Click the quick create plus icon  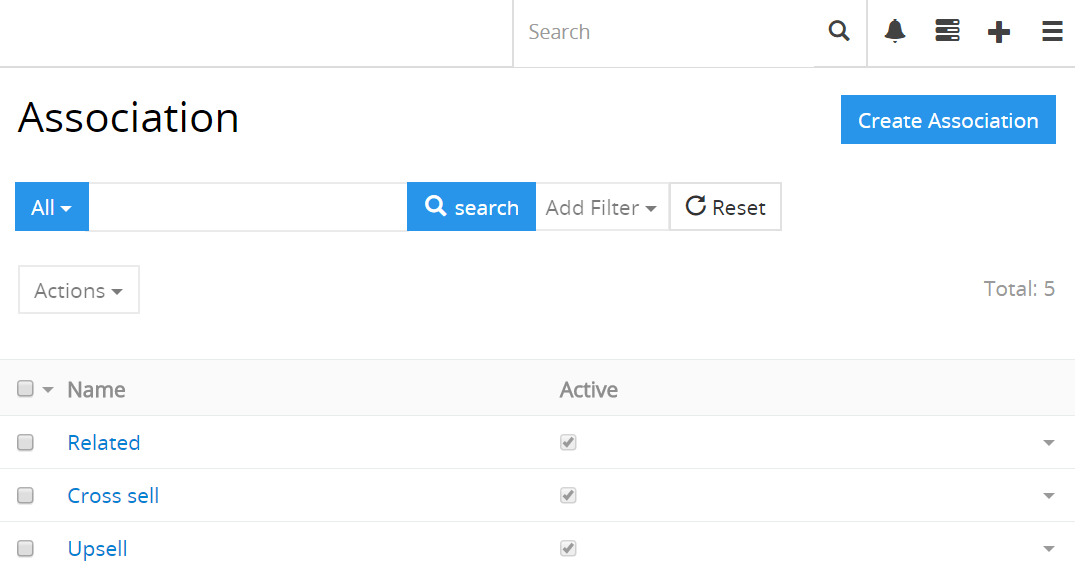[x=998, y=32]
